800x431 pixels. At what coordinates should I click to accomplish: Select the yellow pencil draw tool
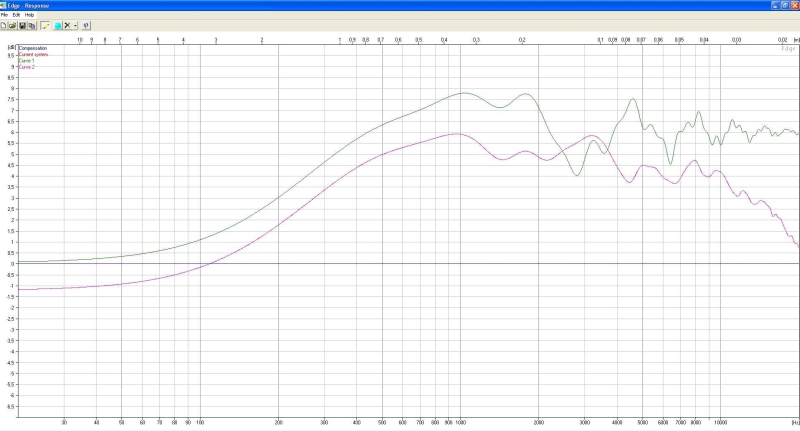point(45,25)
